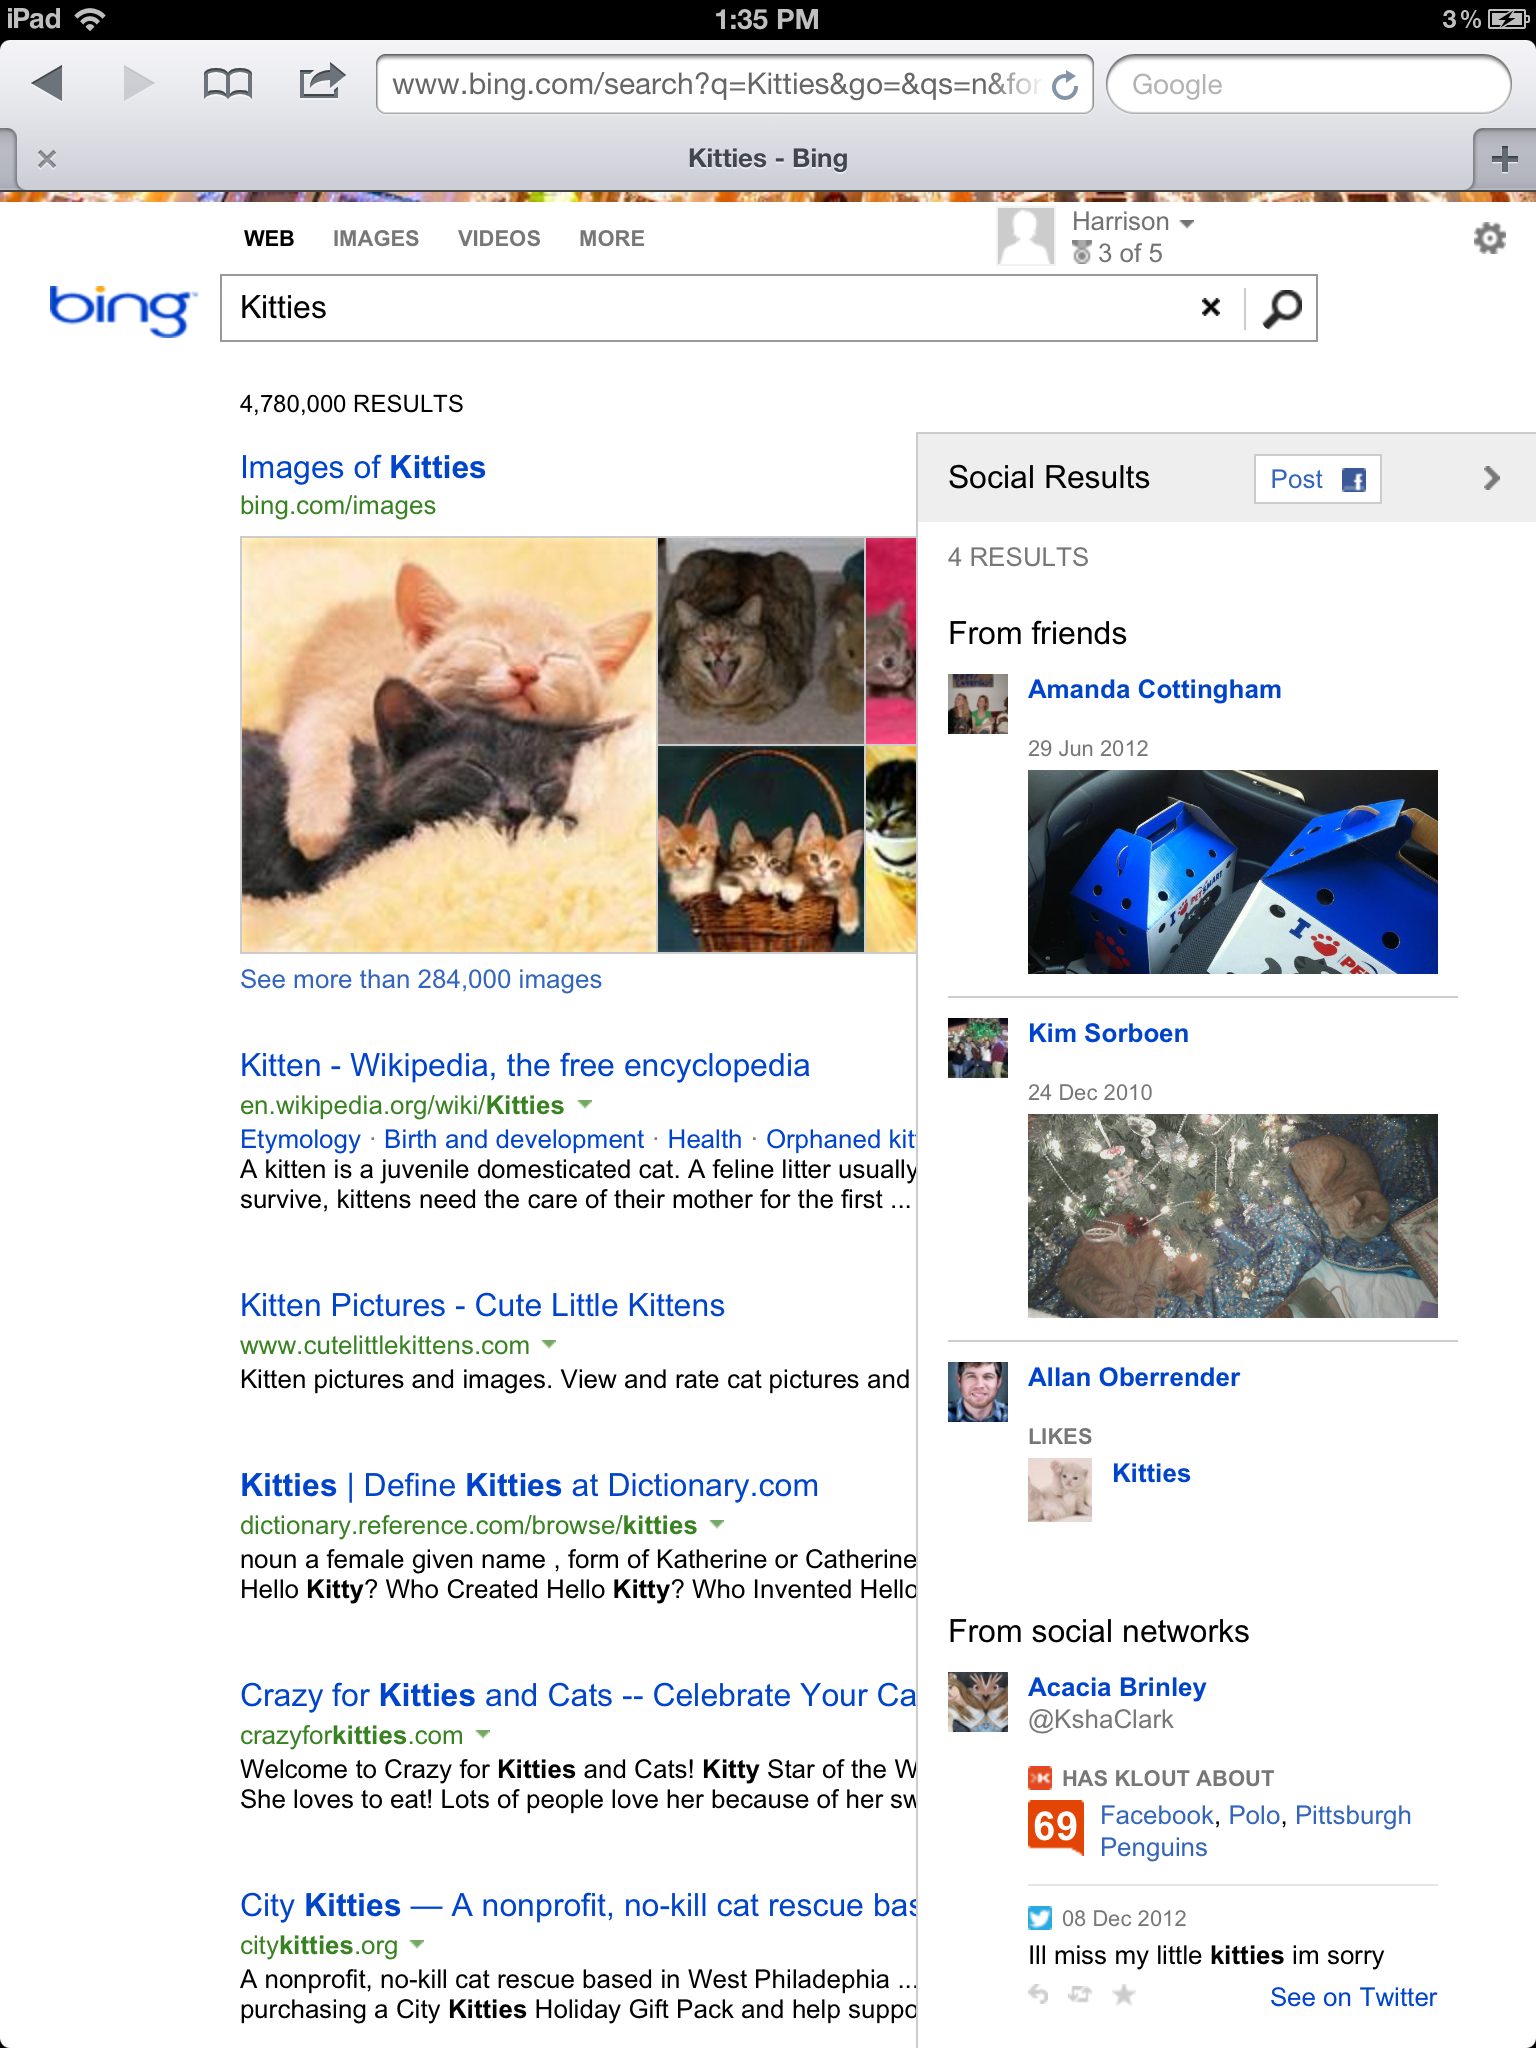Reply to the tweet arrow icon
Image resolution: width=1536 pixels, height=2048 pixels.
[x=1039, y=1995]
